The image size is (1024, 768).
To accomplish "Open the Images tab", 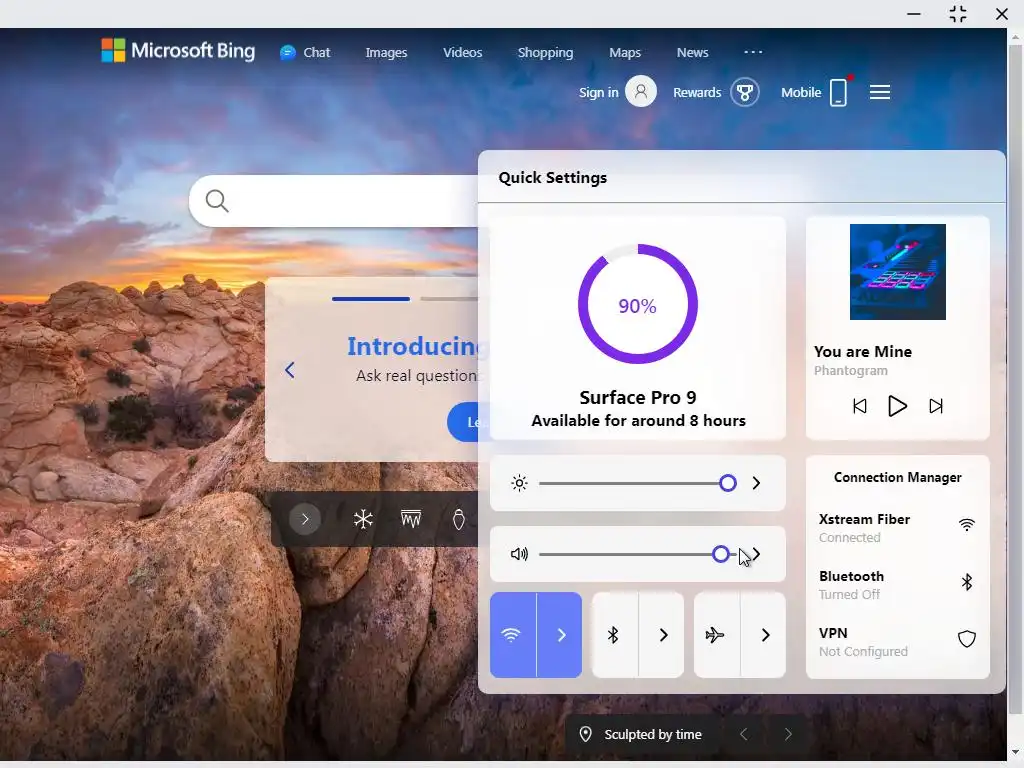I will point(386,52).
